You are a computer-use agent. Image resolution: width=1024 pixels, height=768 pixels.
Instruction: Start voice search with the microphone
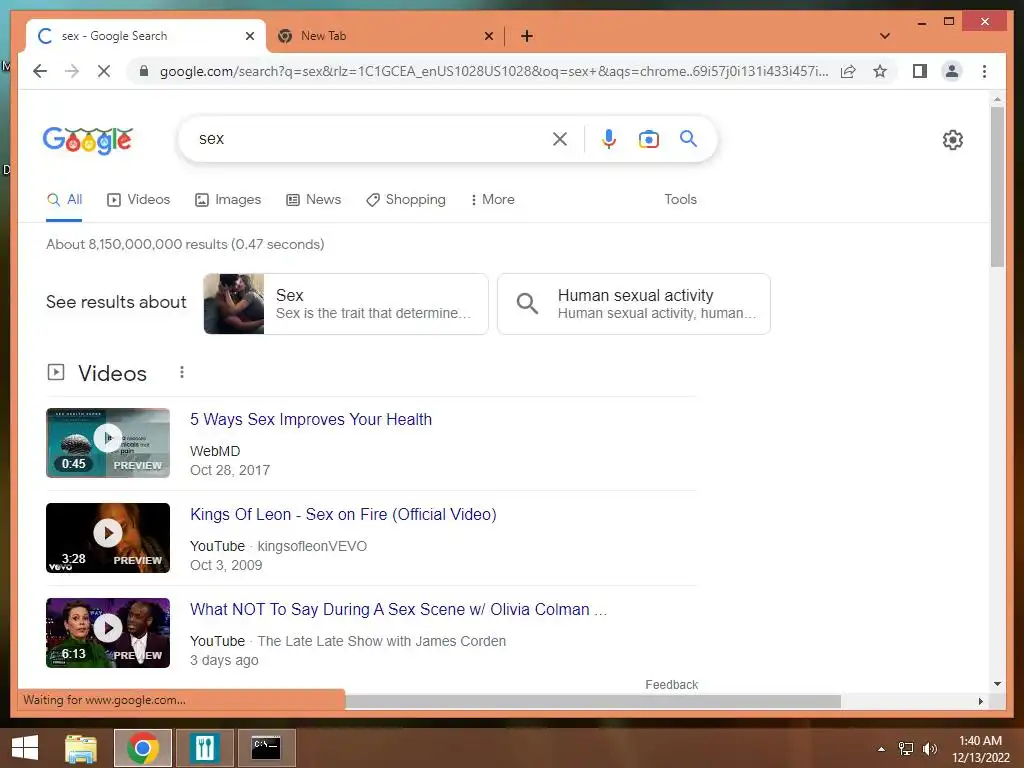[609, 138]
